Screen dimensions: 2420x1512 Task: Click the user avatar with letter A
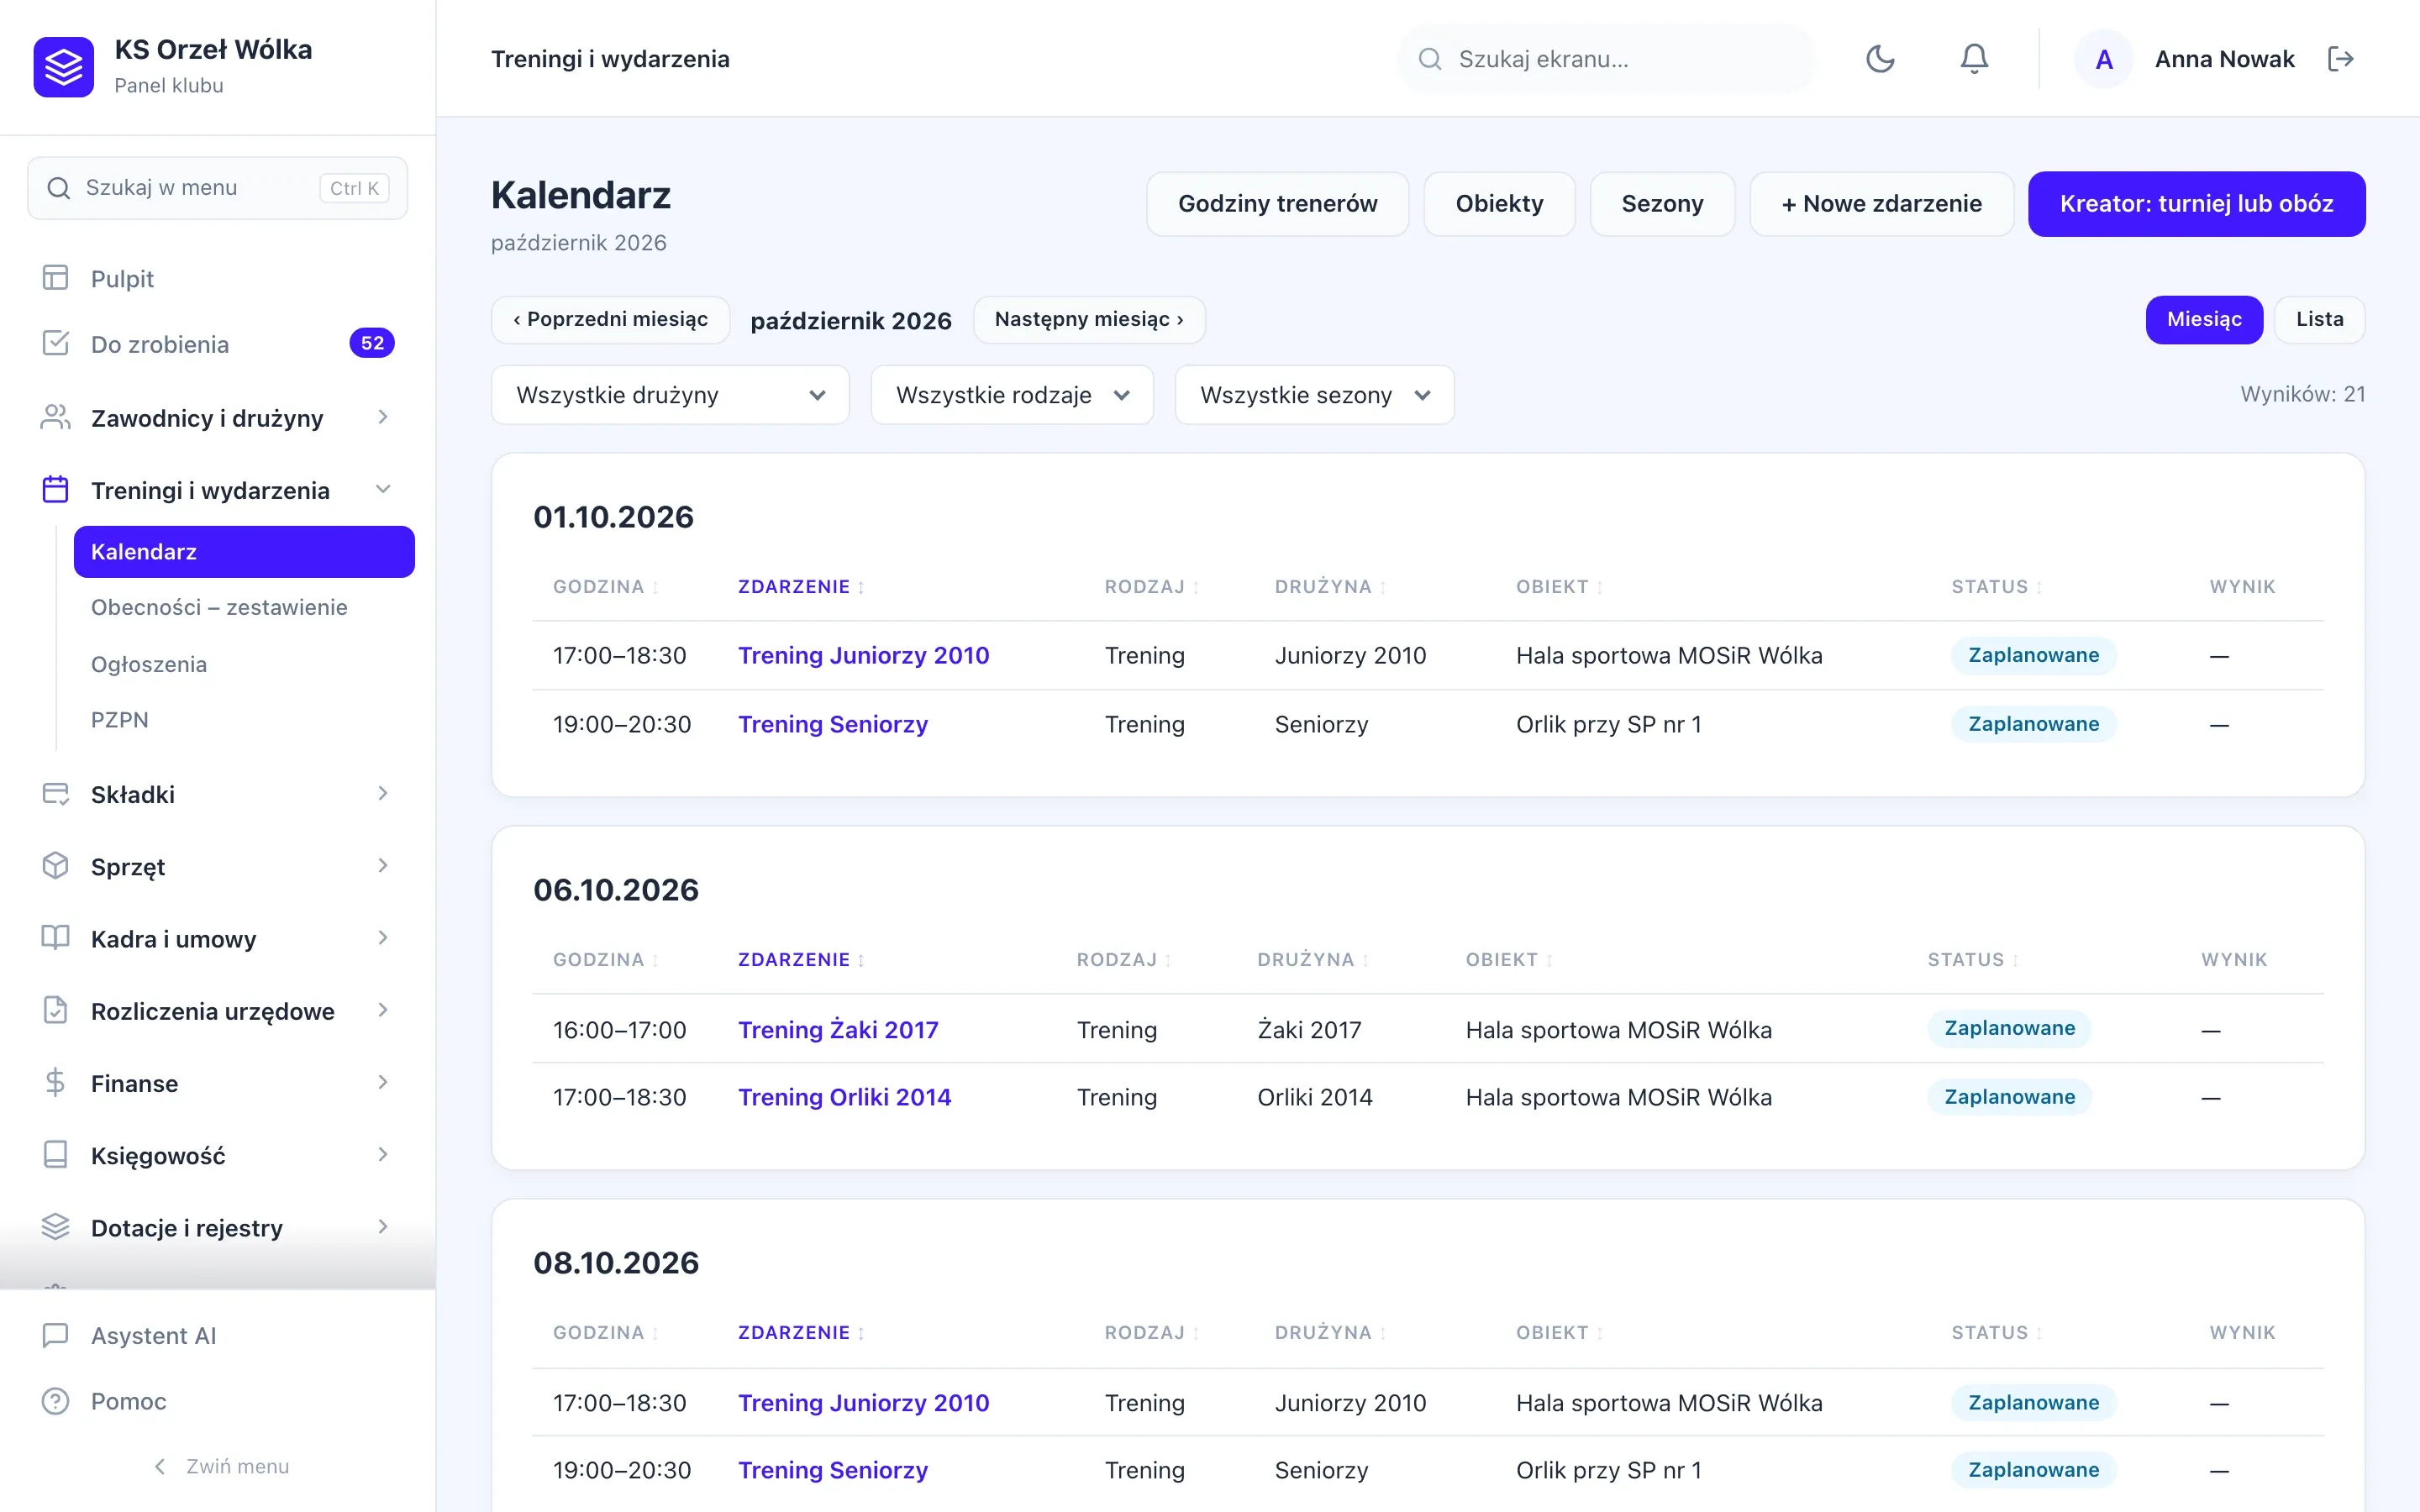pos(2104,59)
